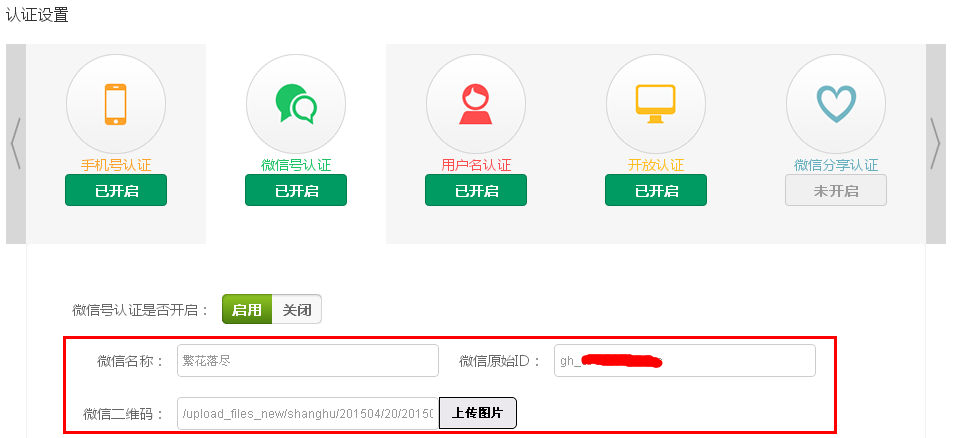Focus the 微信原始ID text field
959x438 pixels.
[x=685, y=361]
